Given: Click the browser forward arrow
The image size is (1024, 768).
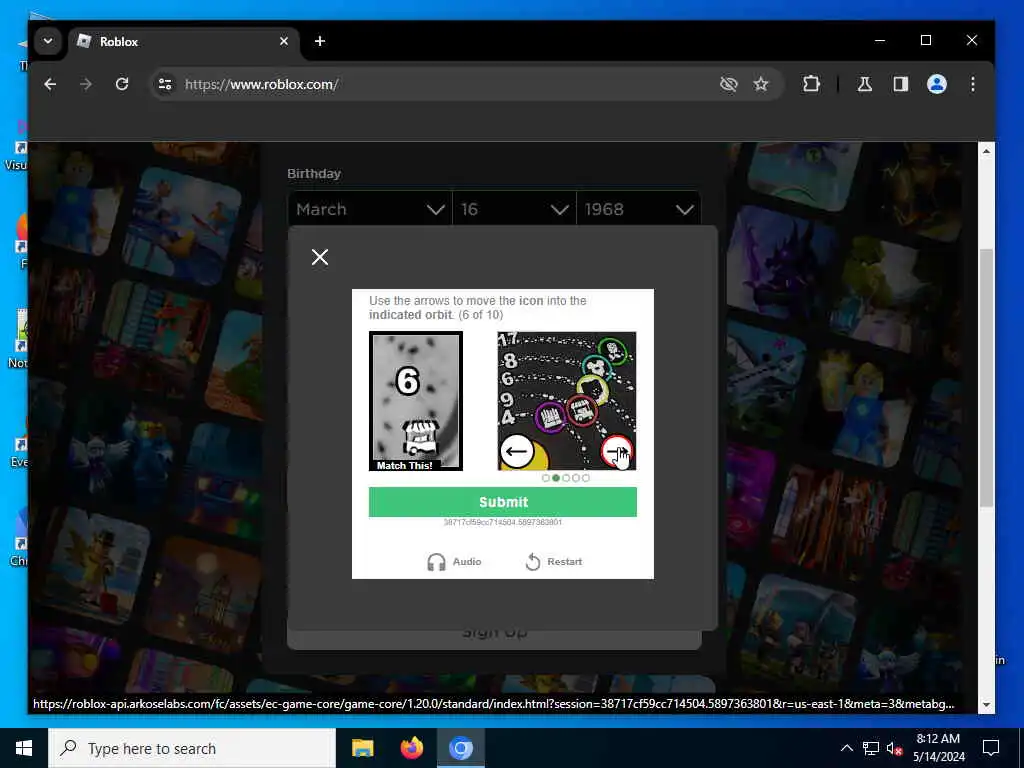Looking at the screenshot, I should [86, 84].
